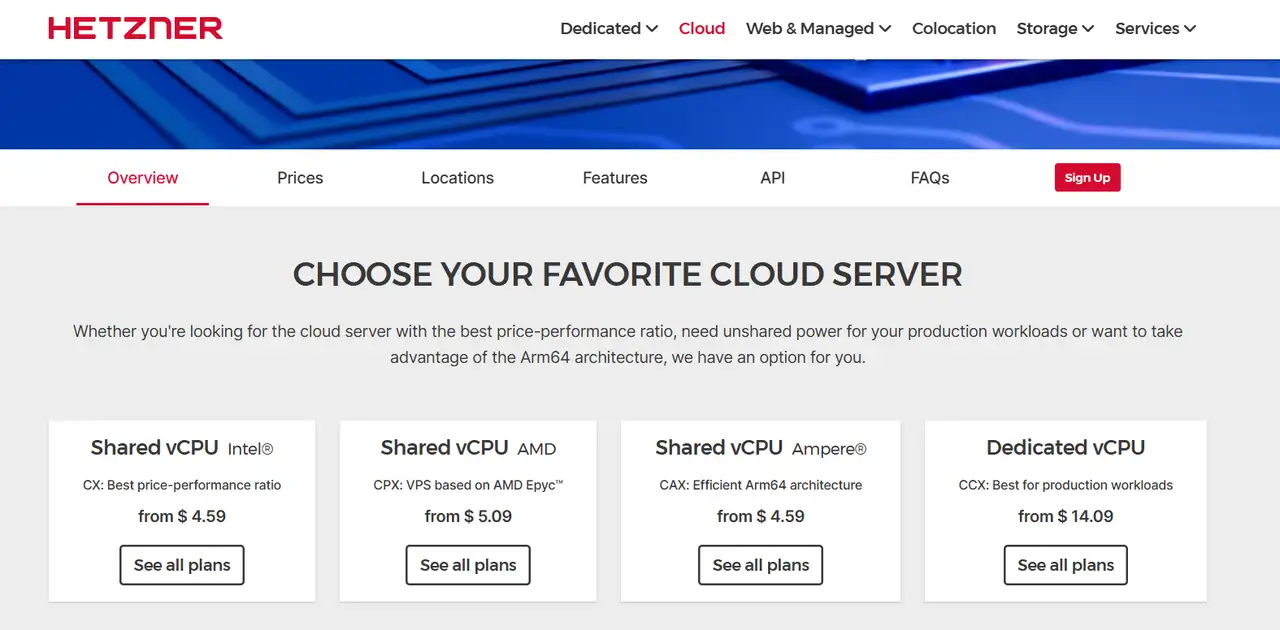Open the Services dropdown menu
This screenshot has height=630, width=1280.
pos(1155,28)
